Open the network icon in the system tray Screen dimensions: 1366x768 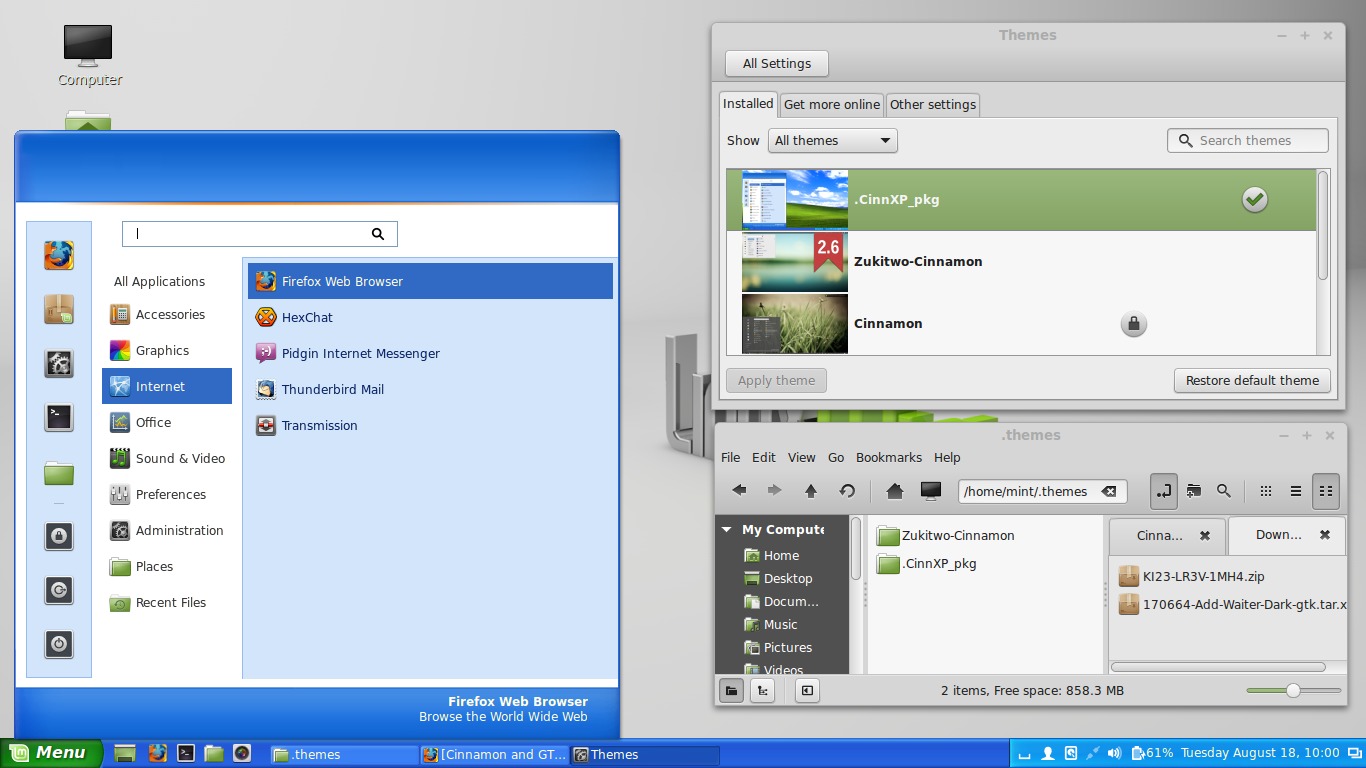click(1093, 753)
